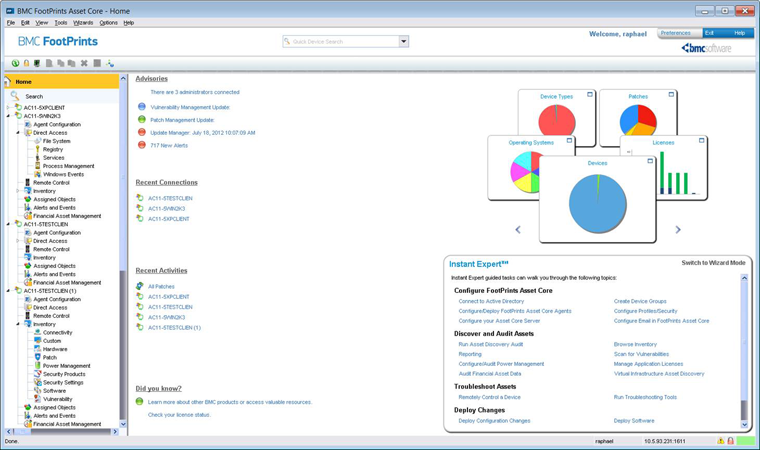This screenshot has height=450, width=760.
Task: Maximize the Patches chart widget
Action: click(671, 94)
